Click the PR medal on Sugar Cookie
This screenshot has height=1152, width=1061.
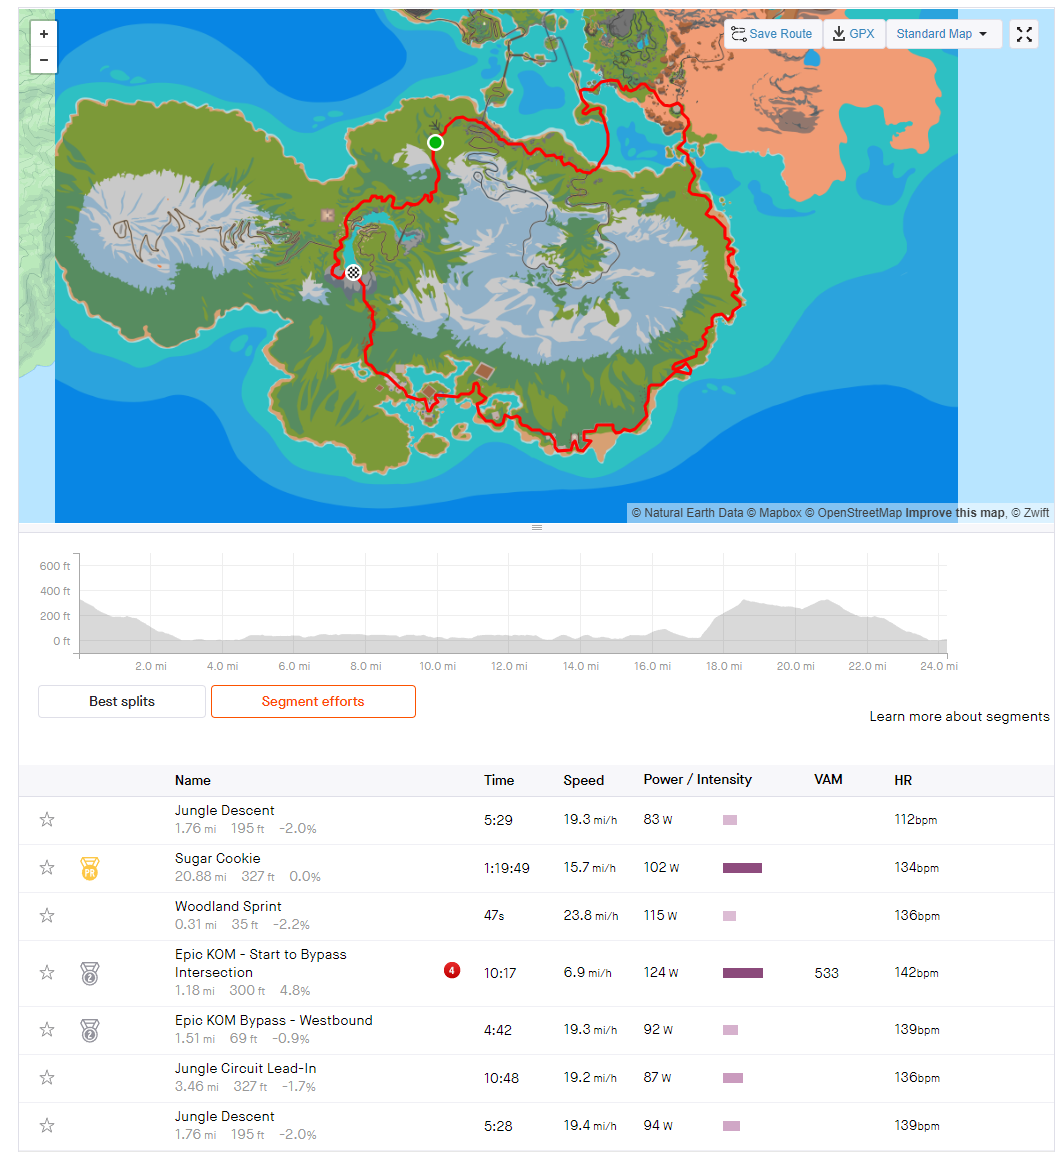coord(90,868)
